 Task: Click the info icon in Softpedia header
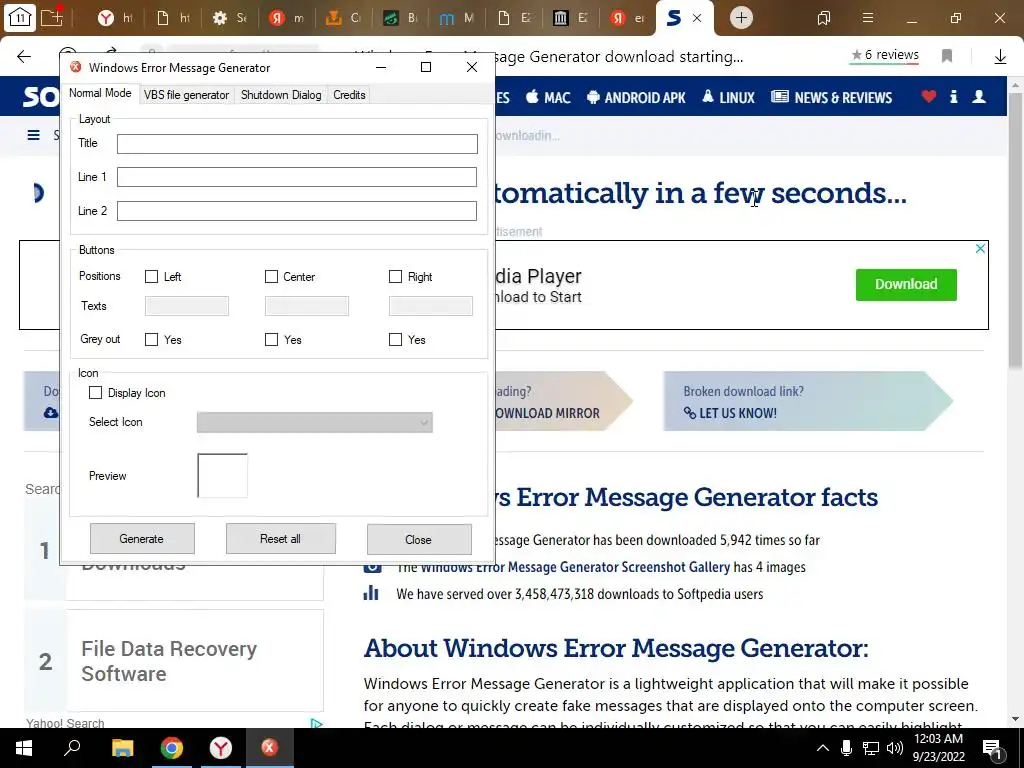click(953, 97)
